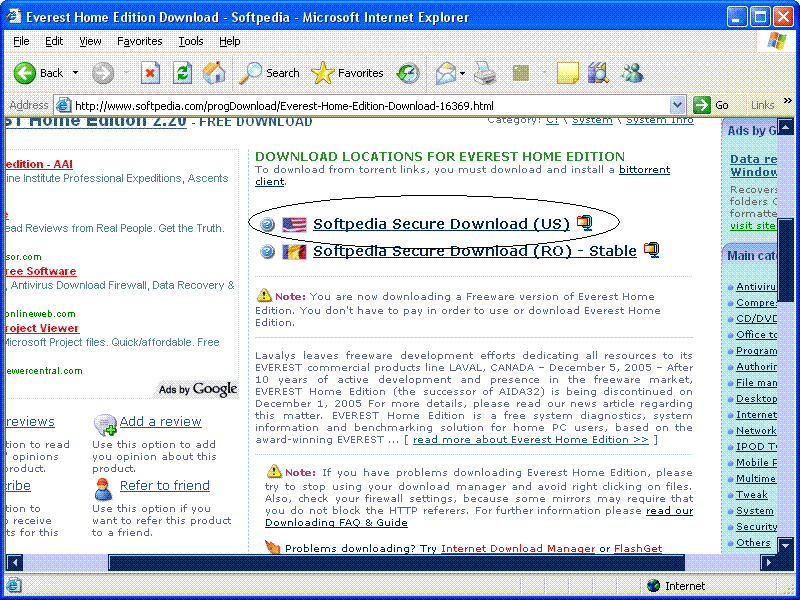Go to the Home page icon
The image size is (800, 600).
[214, 73]
